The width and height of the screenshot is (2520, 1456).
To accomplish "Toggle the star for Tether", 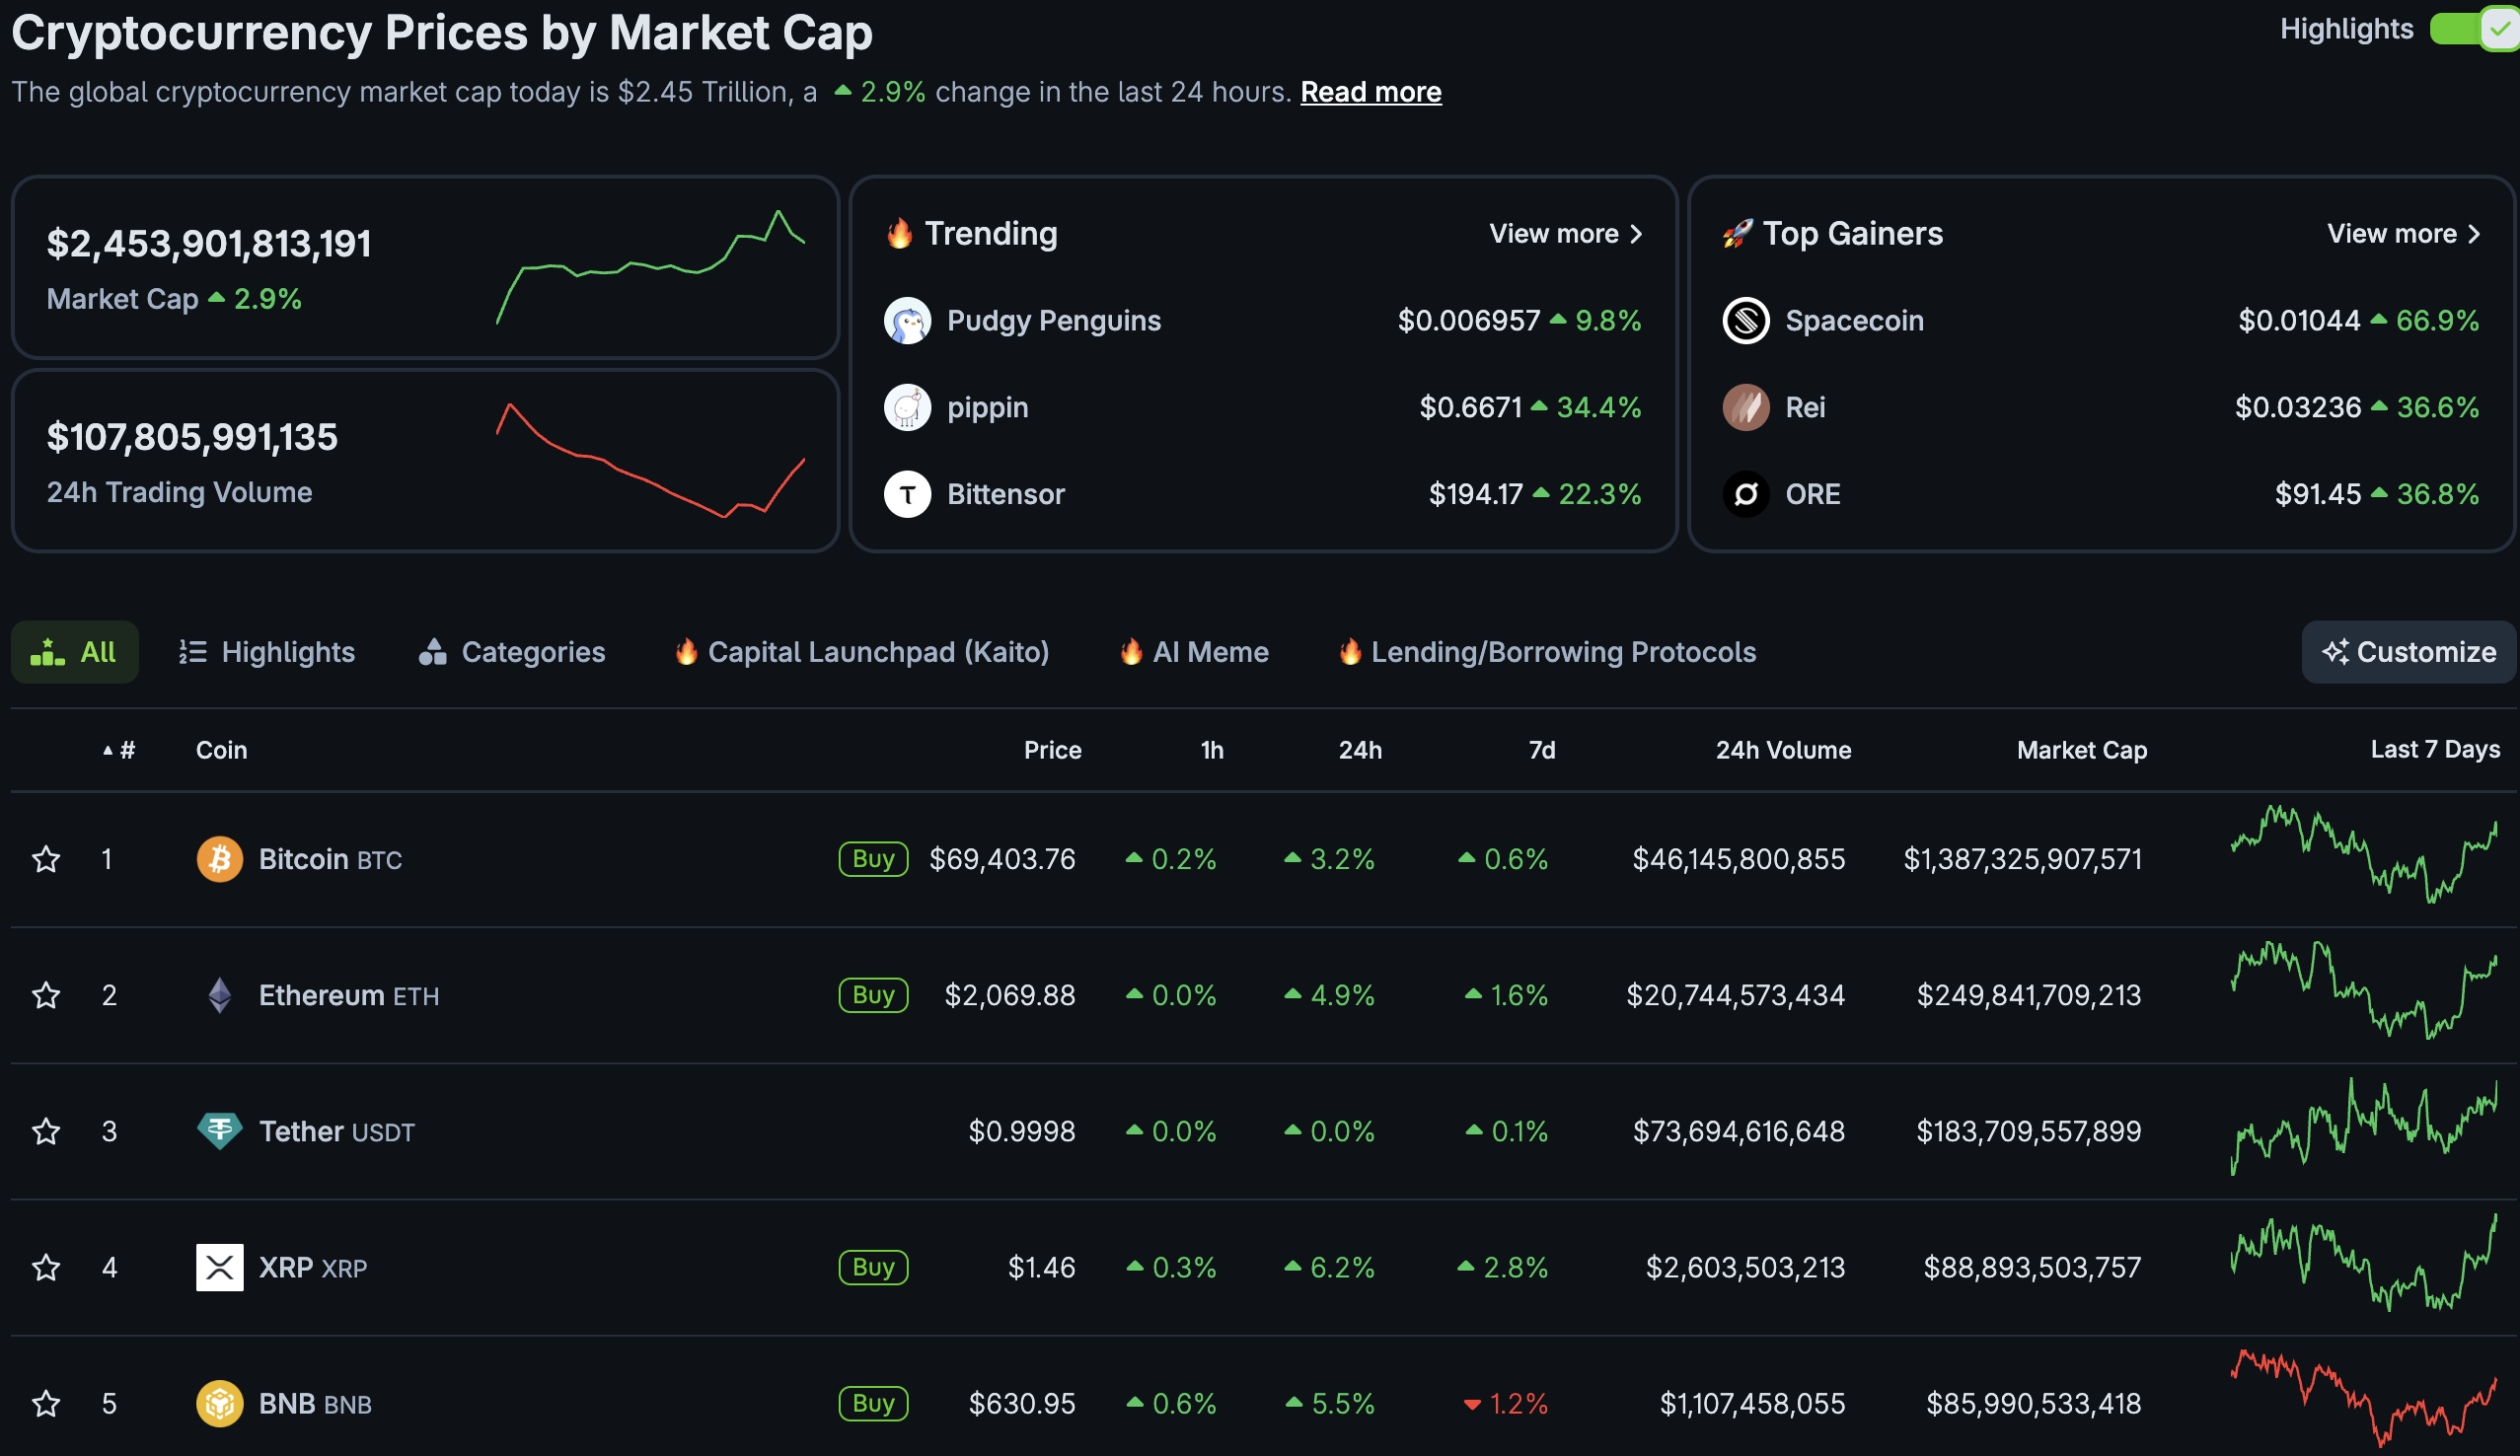I will click(x=46, y=1131).
